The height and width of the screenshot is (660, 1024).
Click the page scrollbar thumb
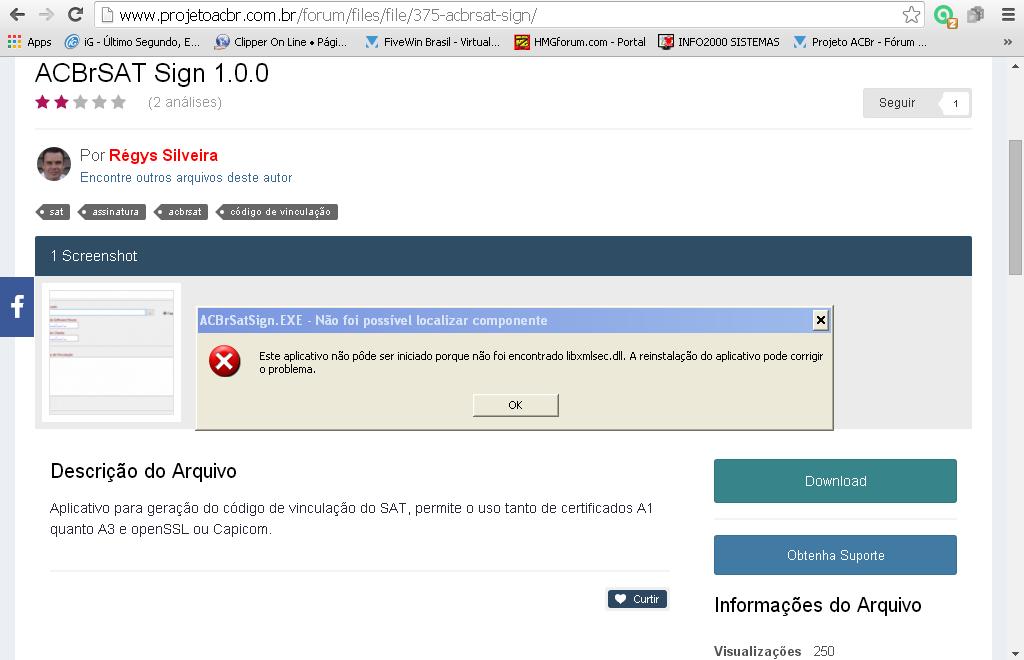[1015, 208]
